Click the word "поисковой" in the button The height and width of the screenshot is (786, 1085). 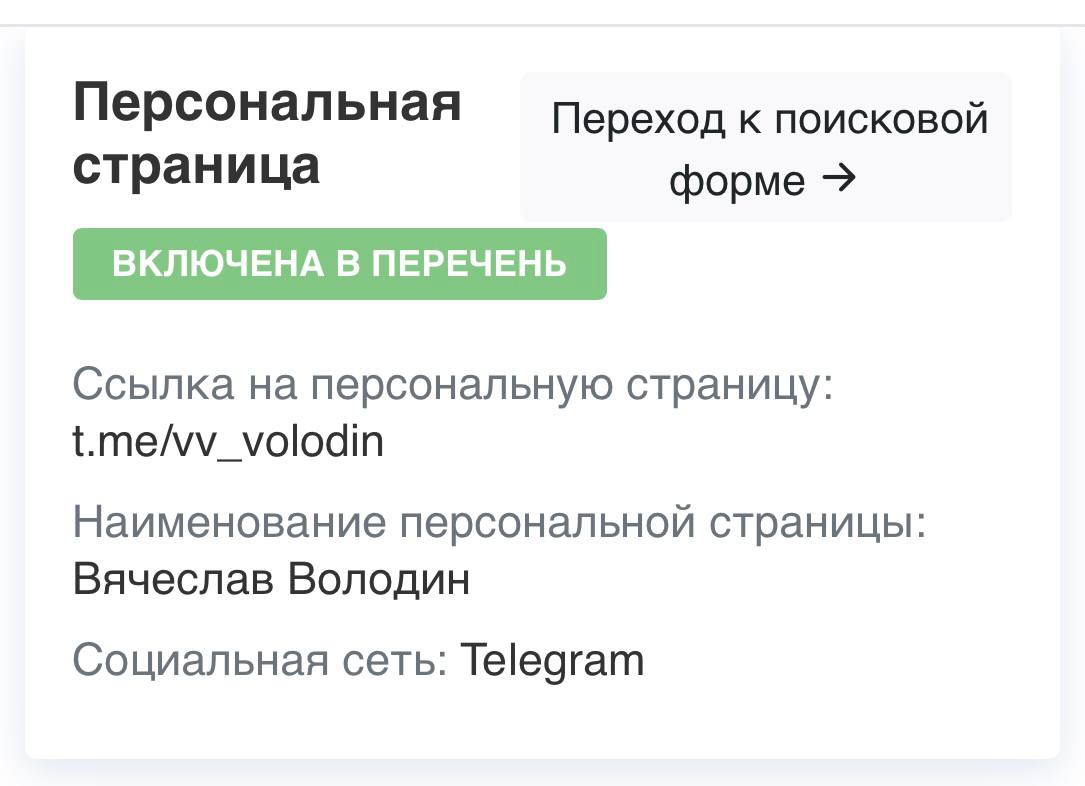tap(881, 120)
